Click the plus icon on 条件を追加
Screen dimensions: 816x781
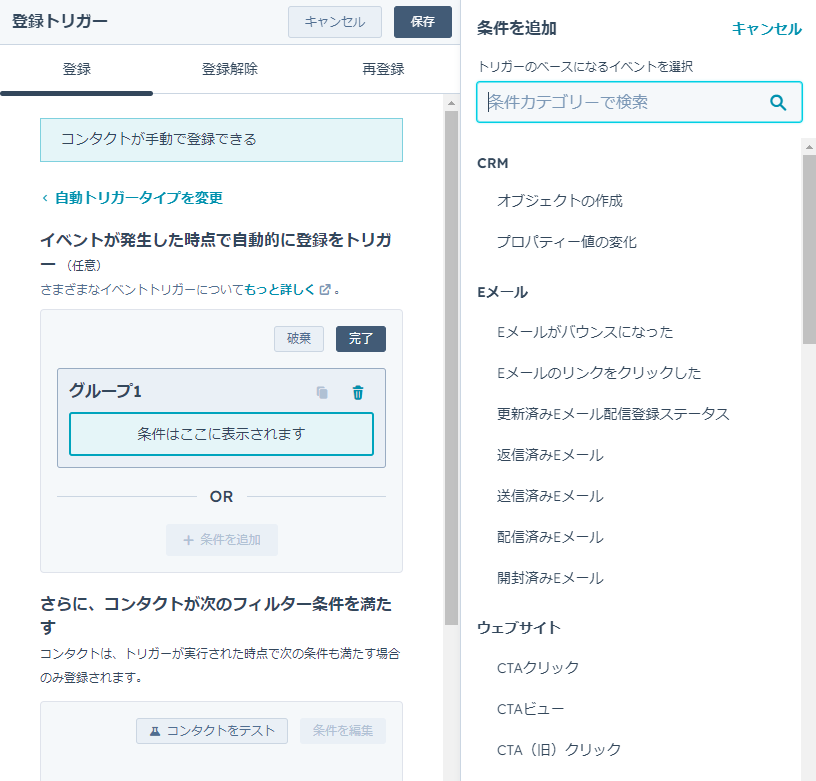188,540
